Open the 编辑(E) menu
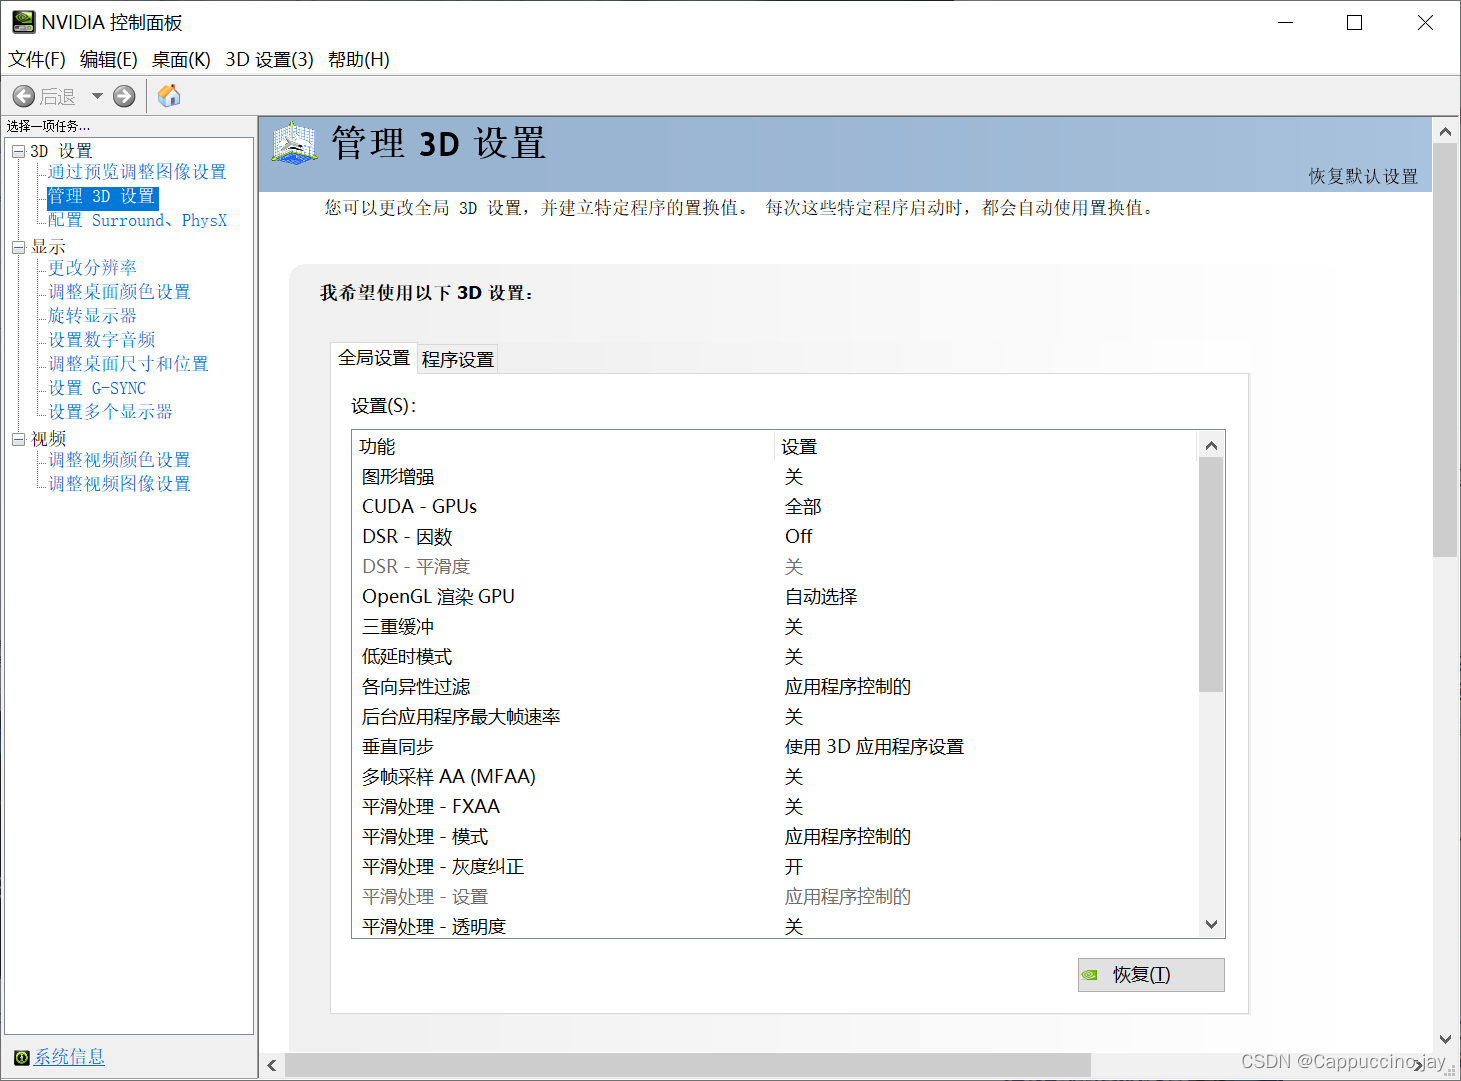This screenshot has height=1081, width=1461. [x=109, y=59]
